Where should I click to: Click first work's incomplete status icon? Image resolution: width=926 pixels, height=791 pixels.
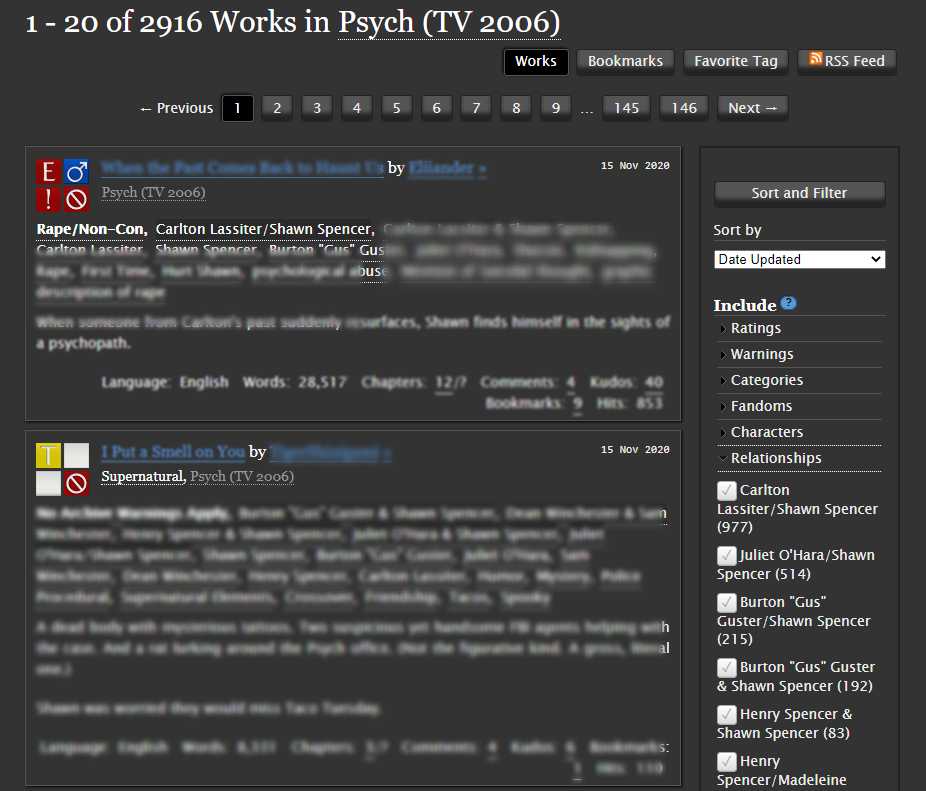pyautogui.click(x=76, y=199)
